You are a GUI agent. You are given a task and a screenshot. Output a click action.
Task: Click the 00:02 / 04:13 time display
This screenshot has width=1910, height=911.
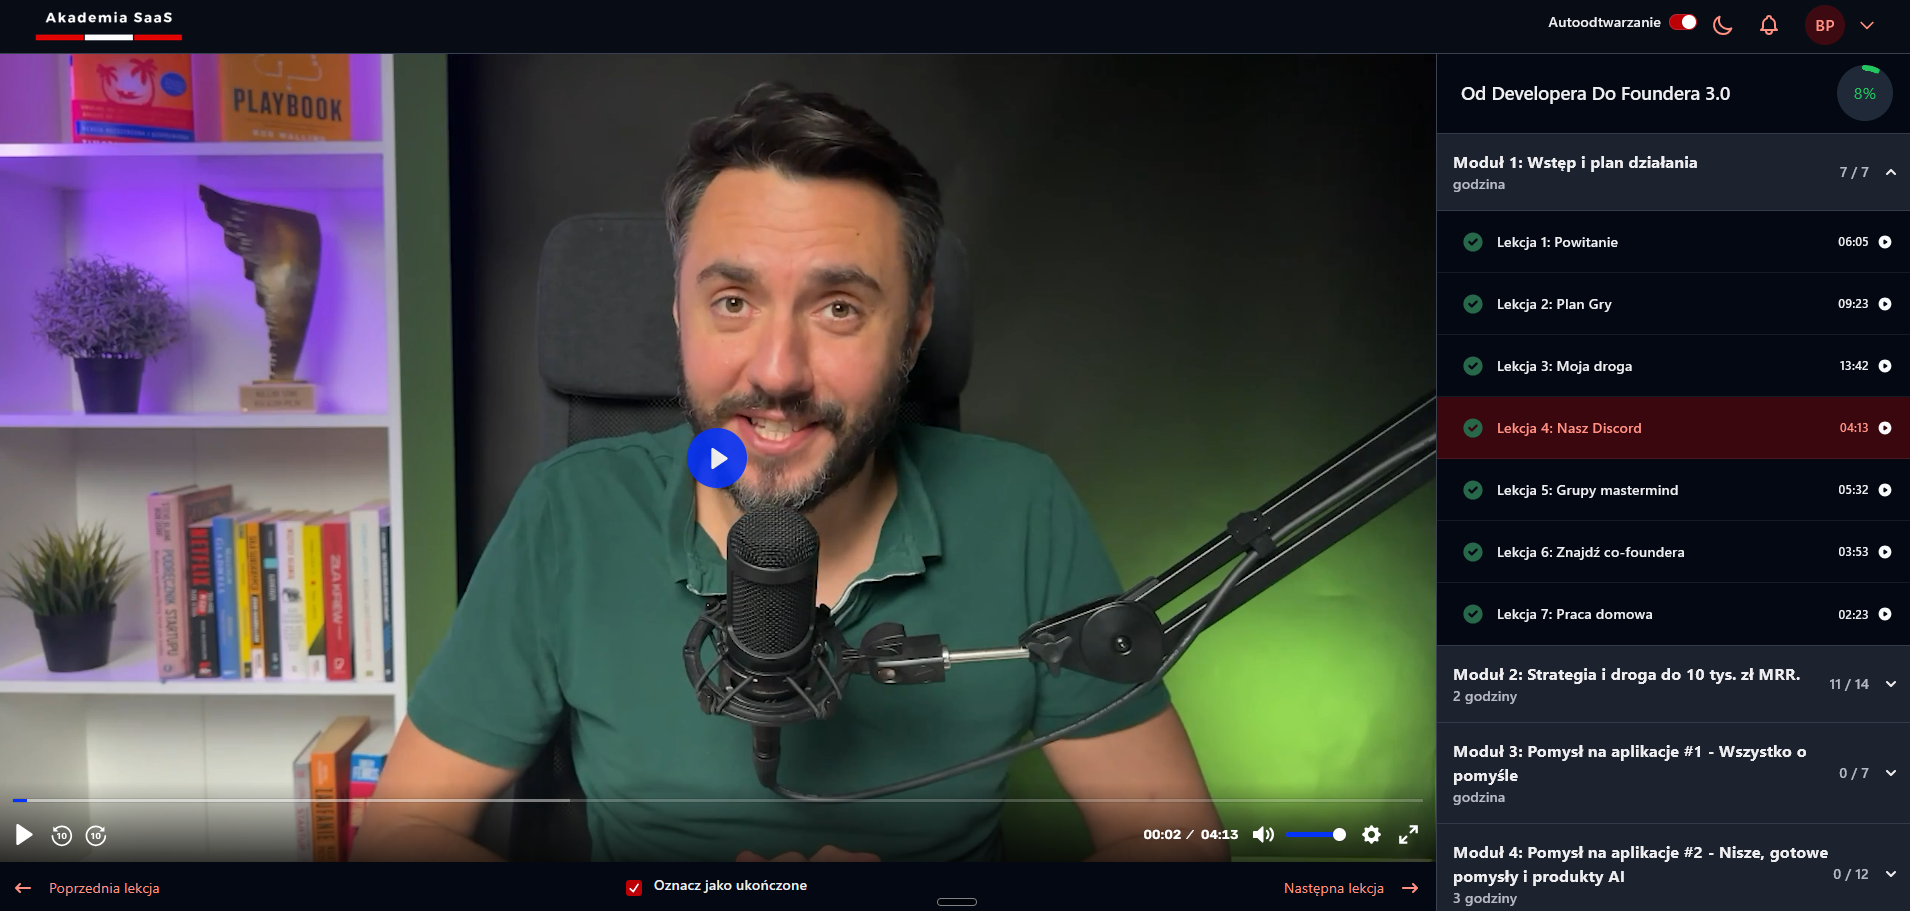(x=1190, y=834)
